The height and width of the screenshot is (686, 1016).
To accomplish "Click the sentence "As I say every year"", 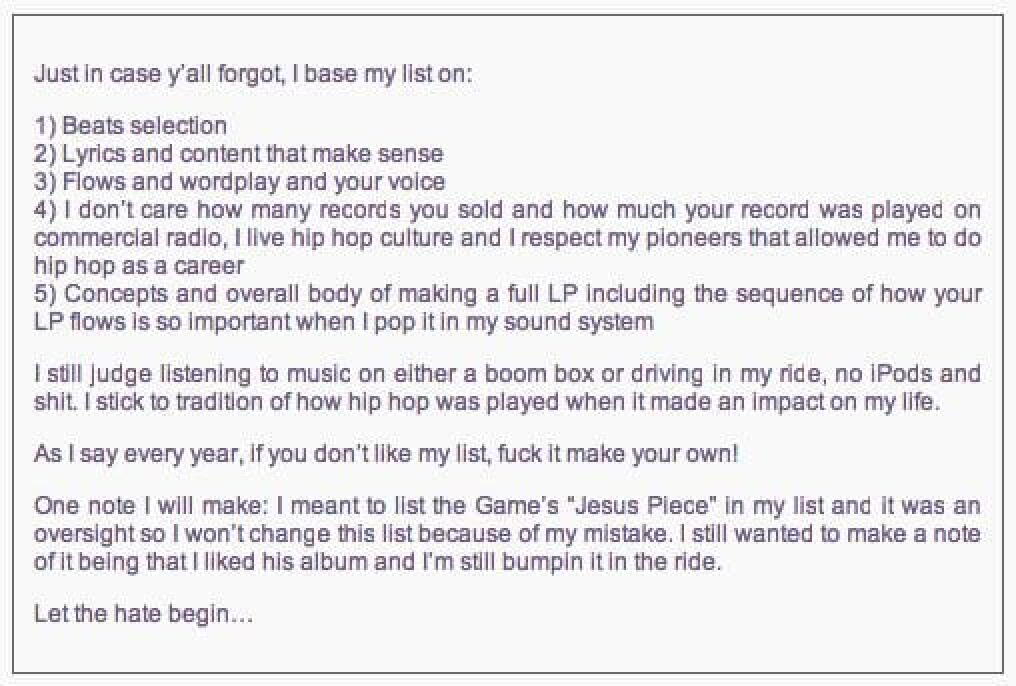I will [385, 453].
